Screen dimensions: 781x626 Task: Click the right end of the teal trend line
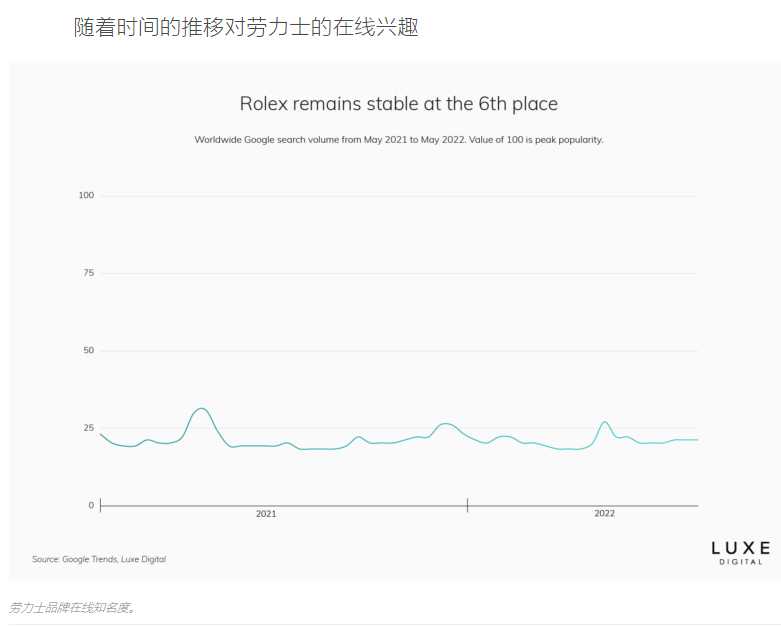pyautogui.click(x=697, y=440)
